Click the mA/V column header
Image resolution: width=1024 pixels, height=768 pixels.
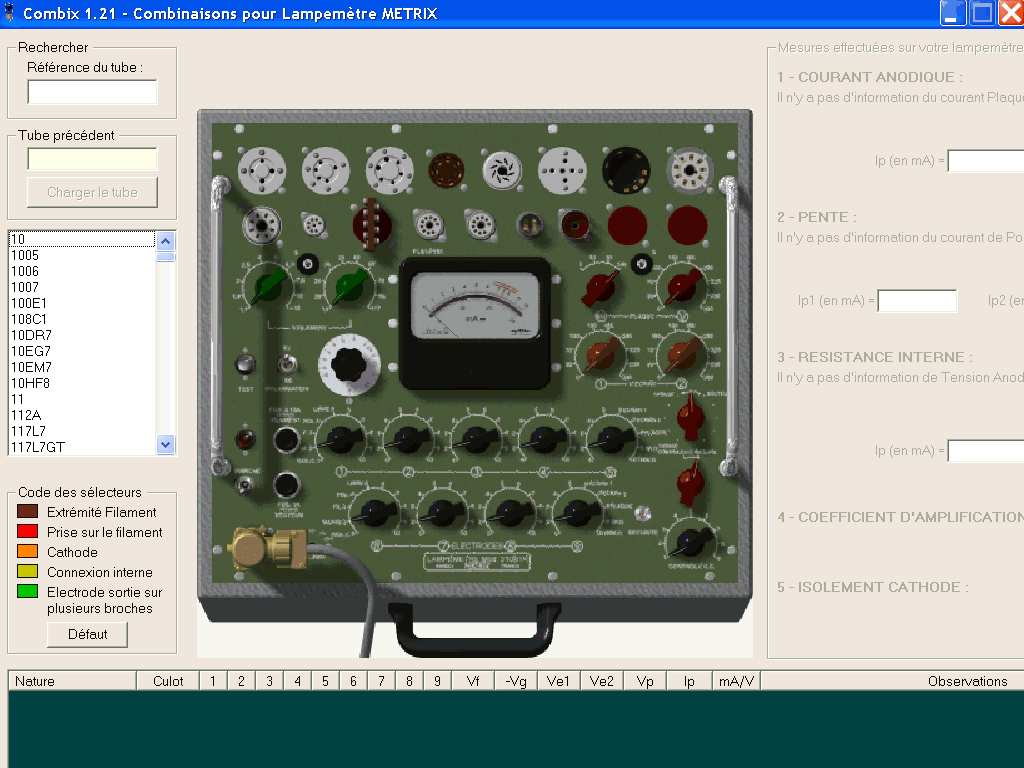[x=736, y=681]
